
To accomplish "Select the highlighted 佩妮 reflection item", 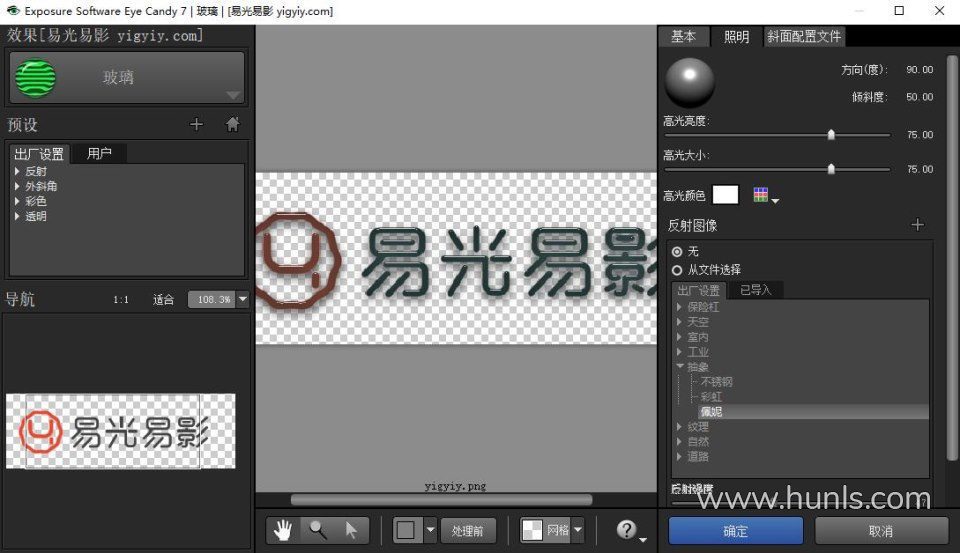I will (x=814, y=412).
